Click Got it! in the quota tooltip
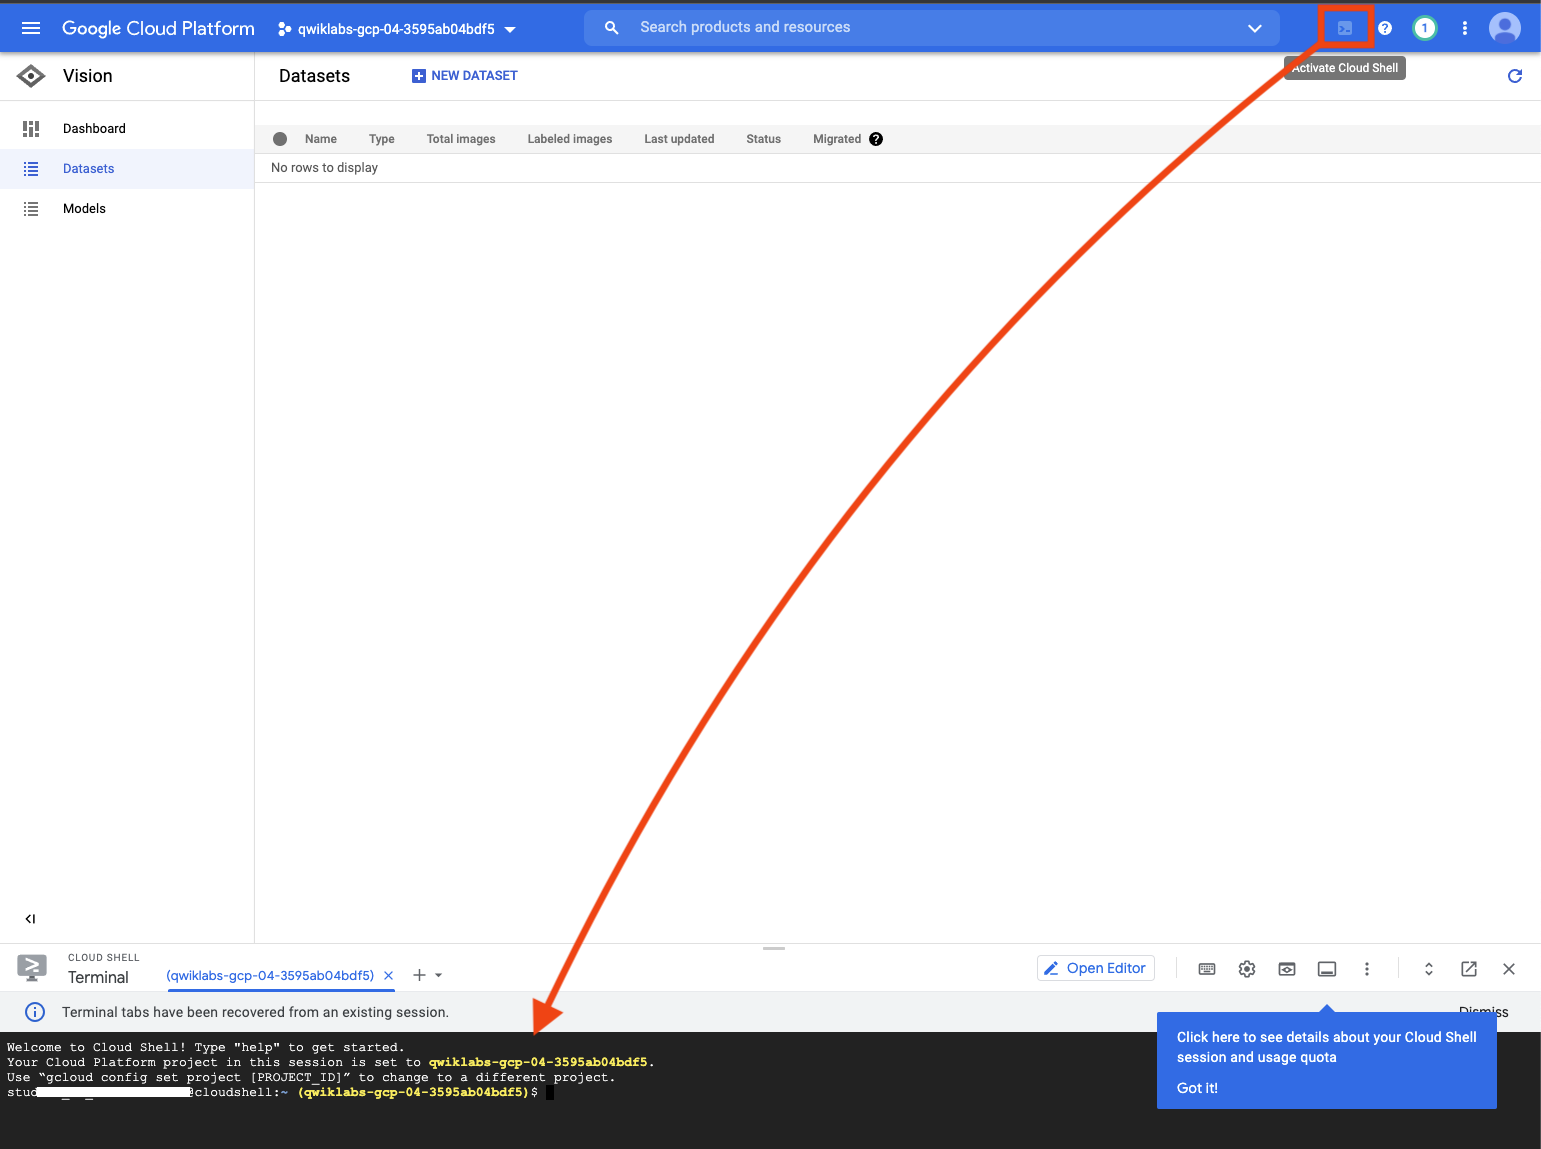The height and width of the screenshot is (1149, 1541). (1197, 1088)
